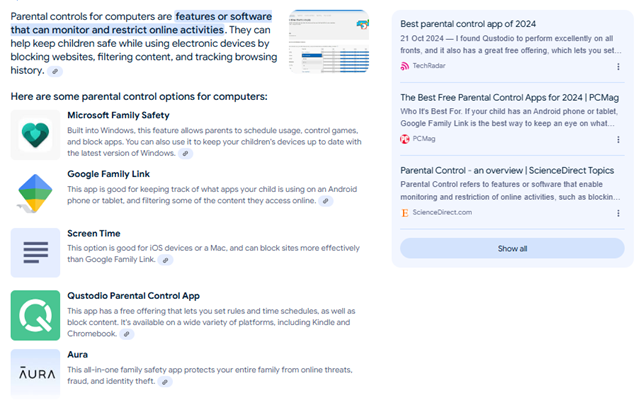
Task: Click the ScienceDirect.com source name
Action: 442,212
